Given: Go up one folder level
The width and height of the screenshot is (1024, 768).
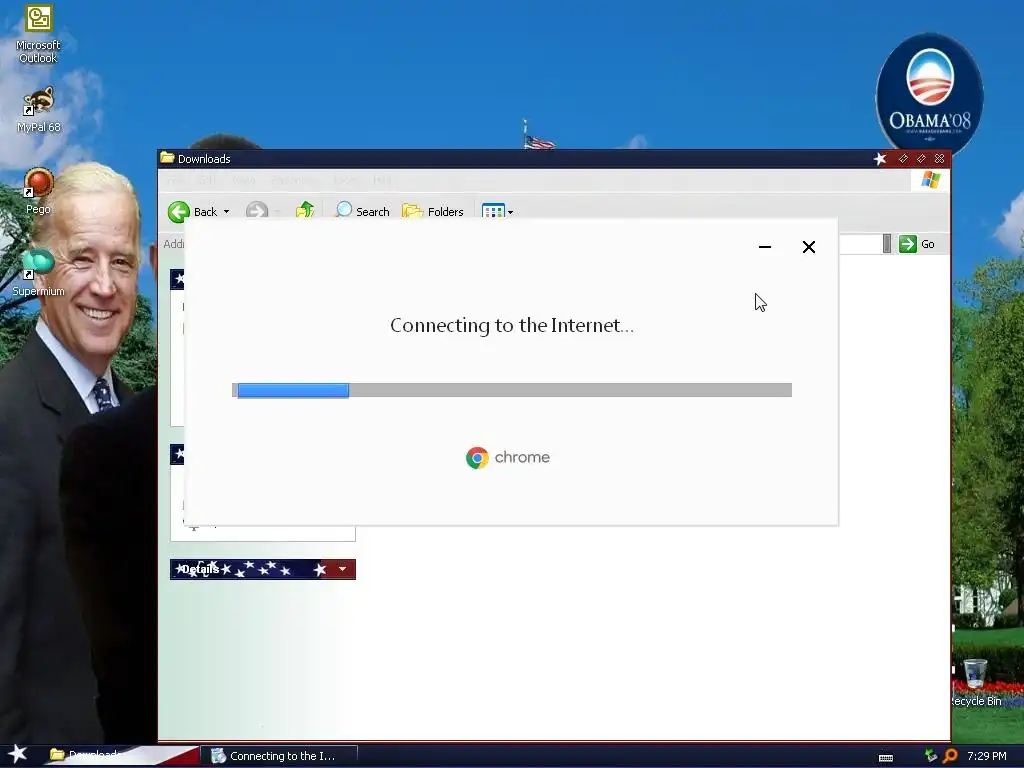Looking at the screenshot, I should coord(305,210).
